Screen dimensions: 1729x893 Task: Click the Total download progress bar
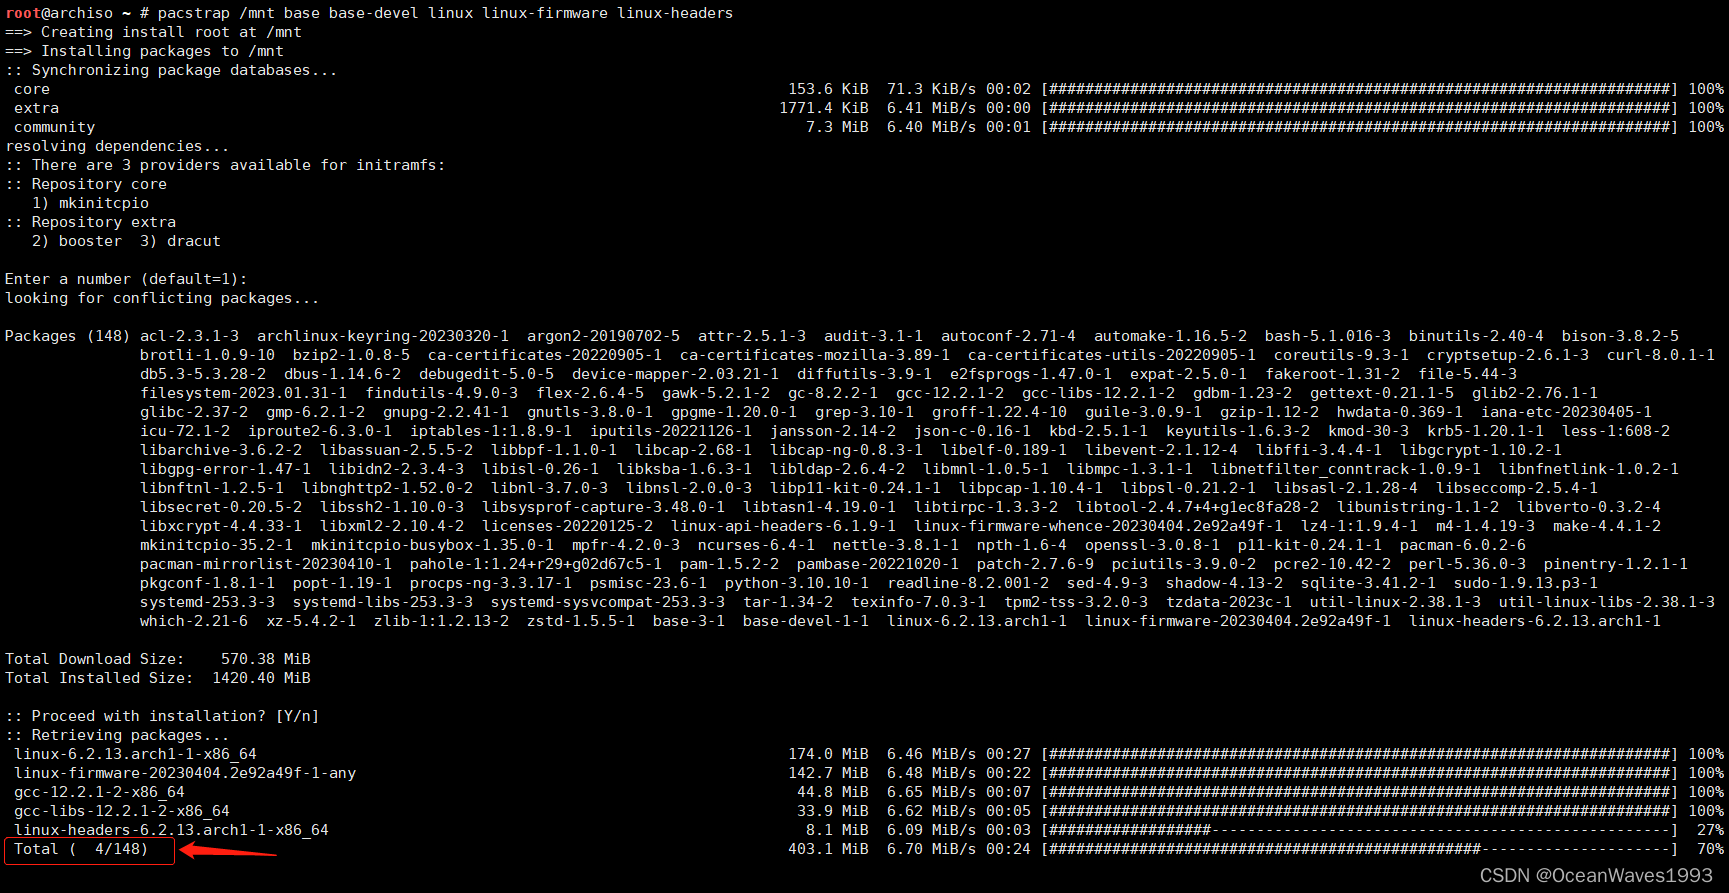(1359, 849)
